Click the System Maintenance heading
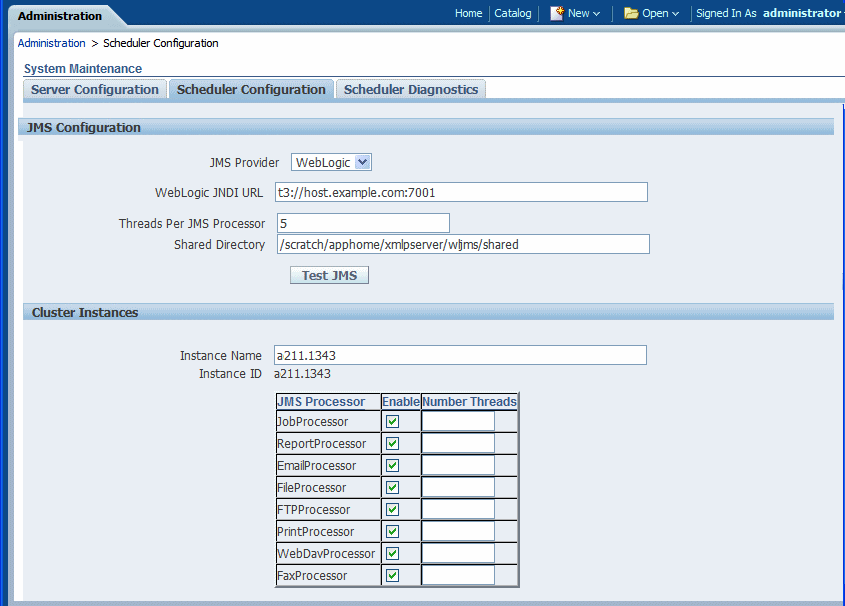The width and height of the screenshot is (845, 606). (x=83, y=69)
